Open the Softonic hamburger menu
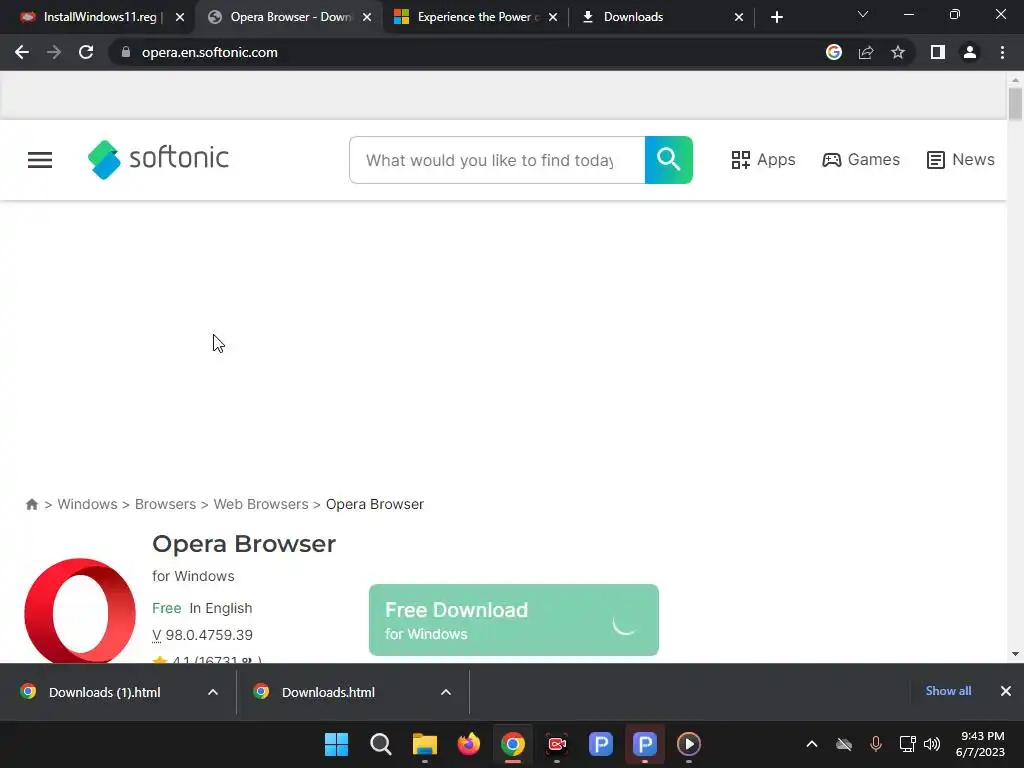Viewport: 1024px width, 768px height. tap(40, 160)
